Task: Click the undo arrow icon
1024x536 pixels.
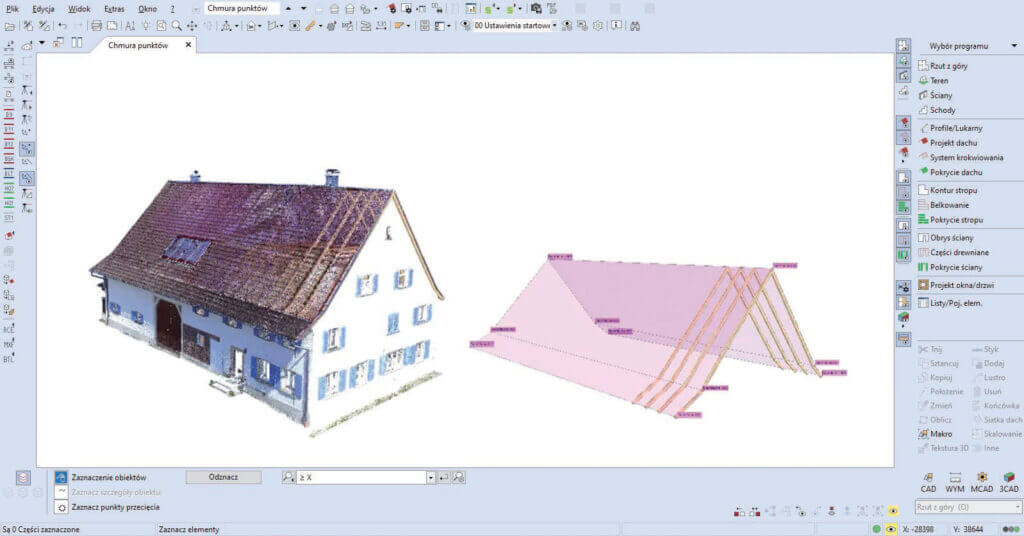Action: [x=62, y=26]
